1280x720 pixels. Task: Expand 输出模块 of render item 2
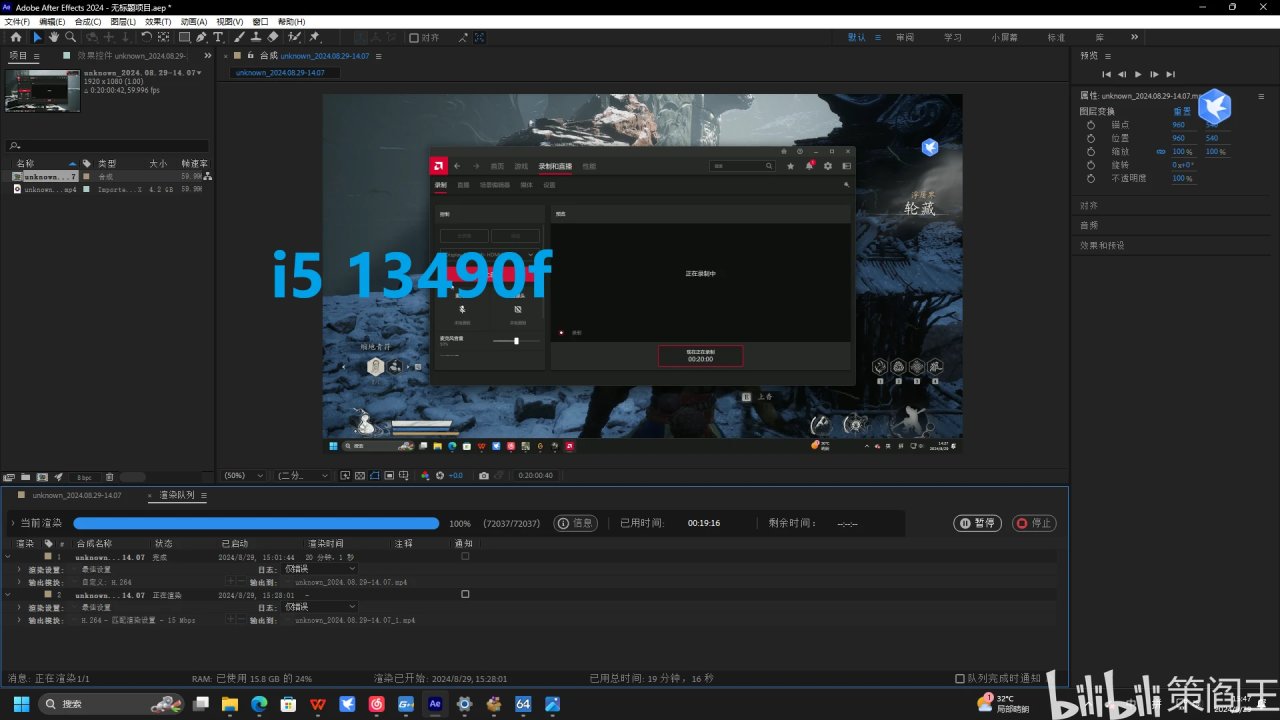click(x=19, y=620)
